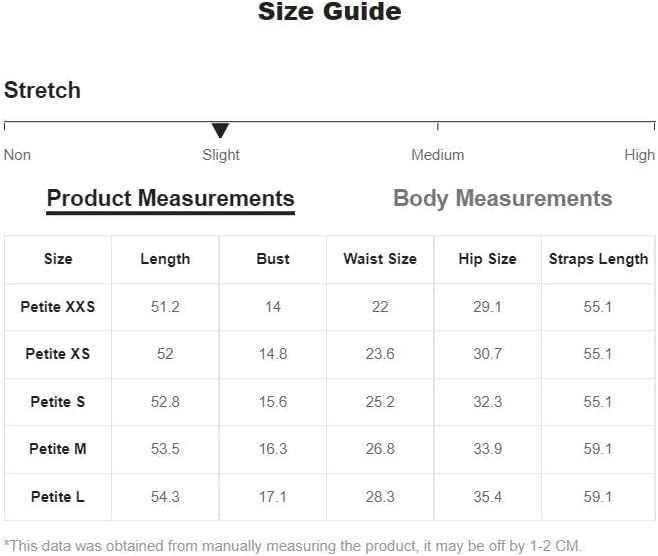Click the Waist Size column header
This screenshot has width=658, height=556.
[x=380, y=259]
